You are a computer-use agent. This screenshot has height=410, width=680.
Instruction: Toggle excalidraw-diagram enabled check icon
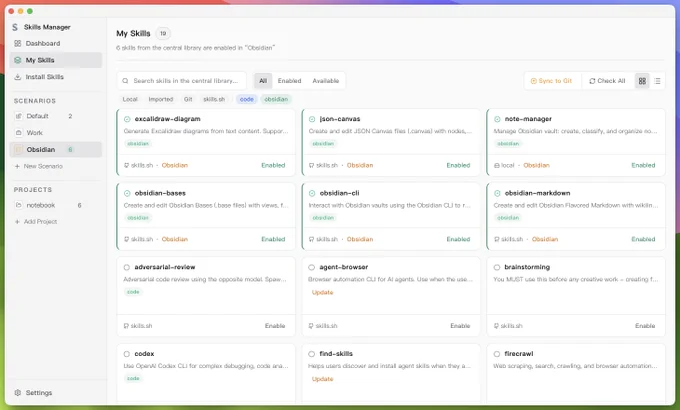(127, 119)
